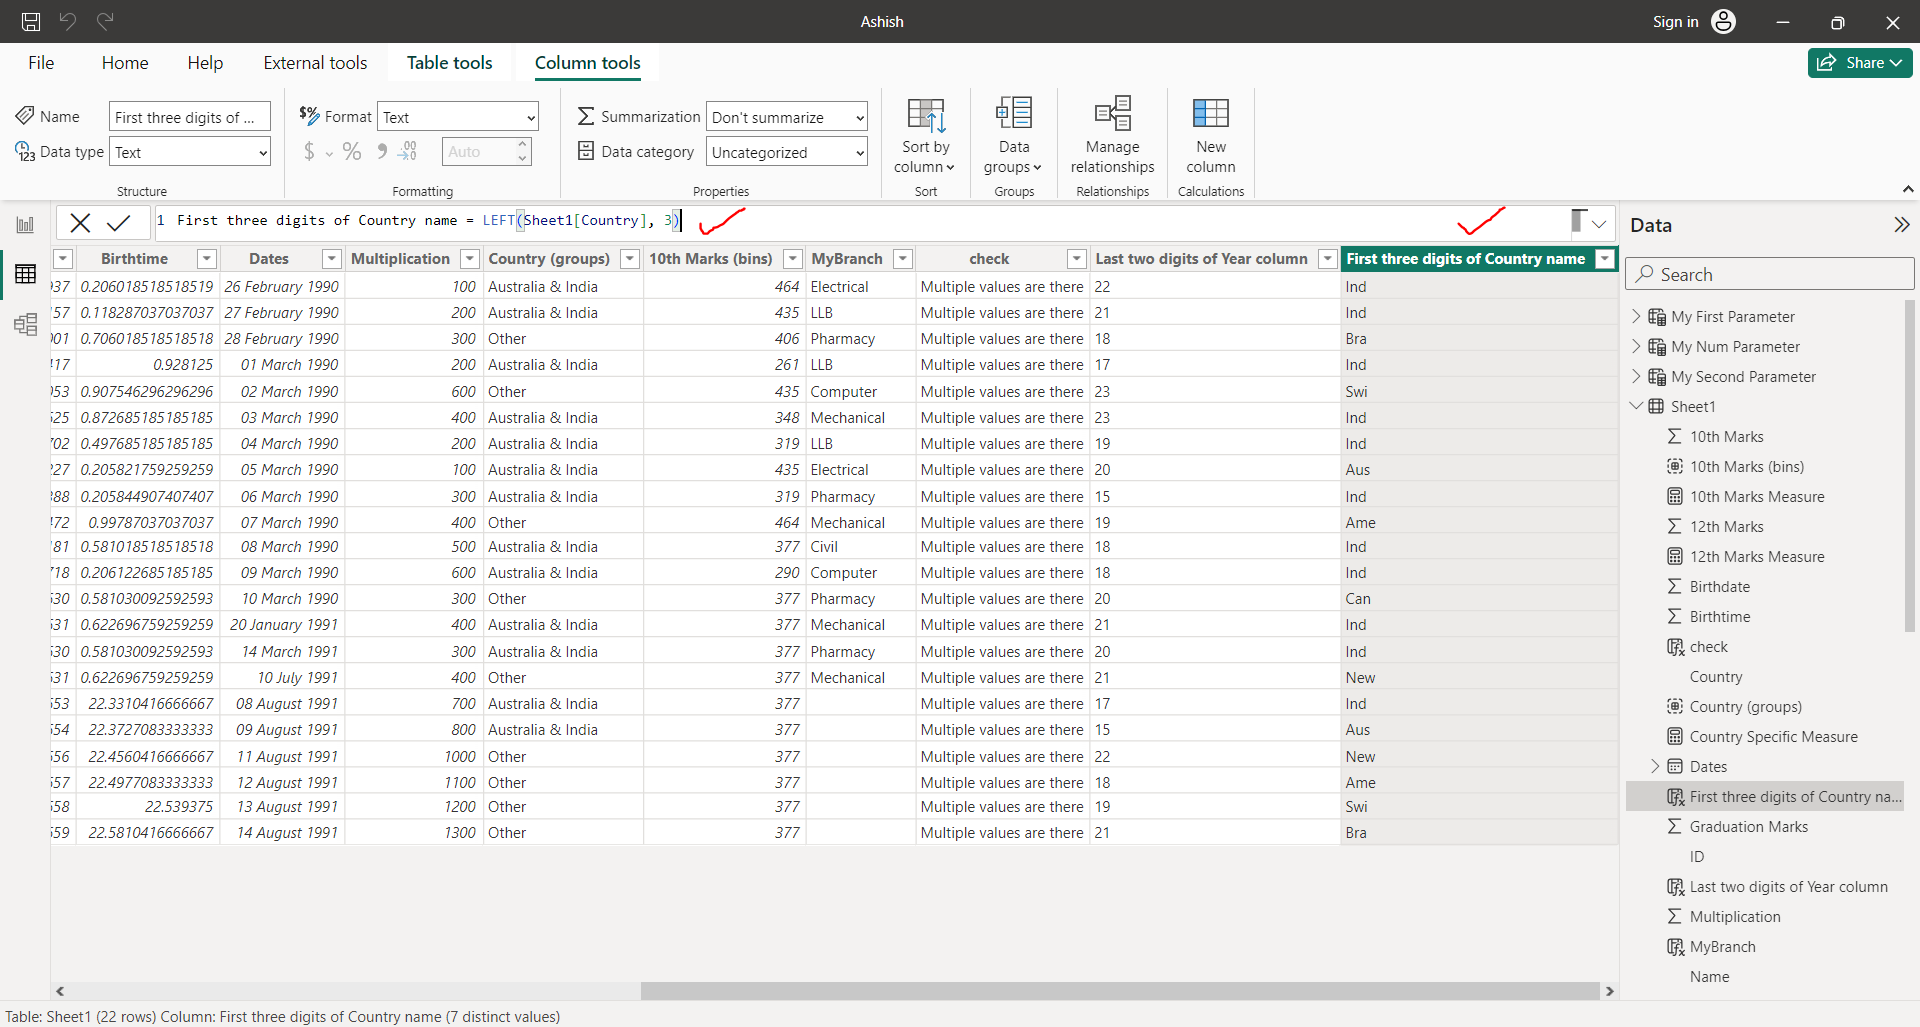This screenshot has width=1920, height=1027.
Task: Click the Share button
Action: pyautogui.click(x=1859, y=62)
